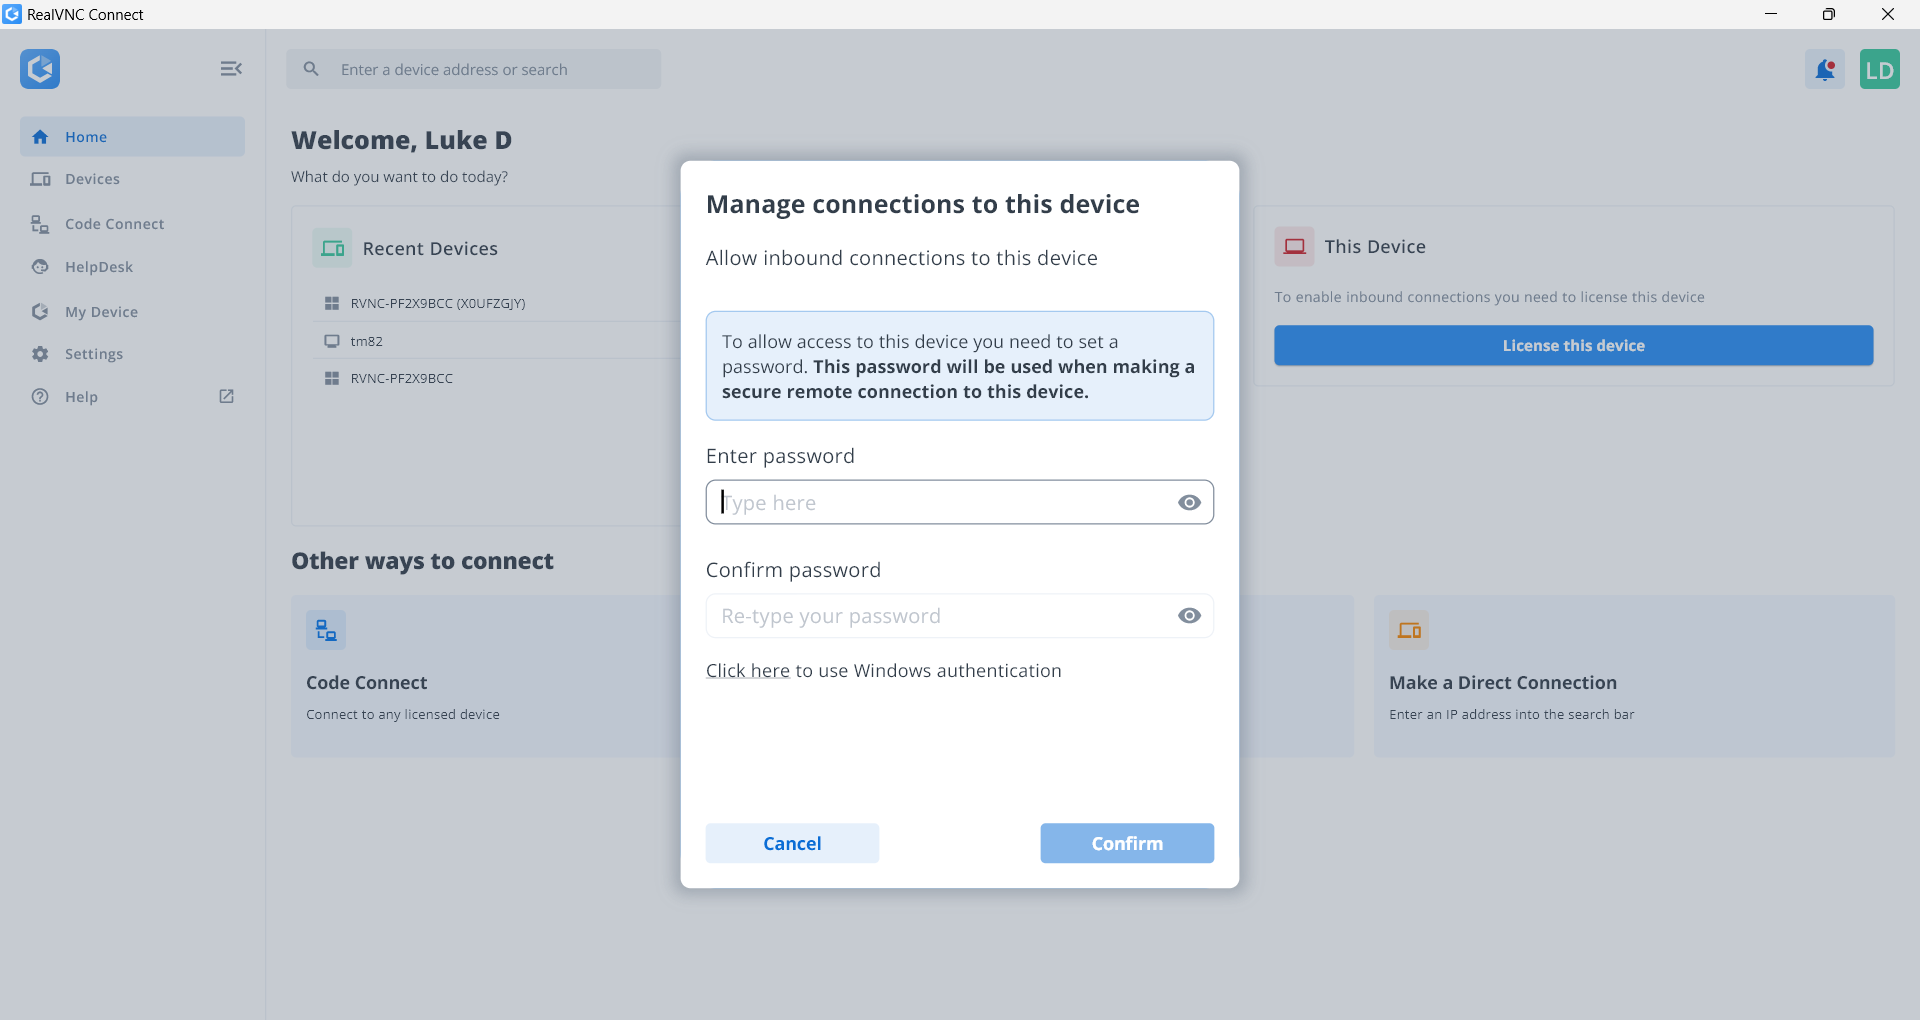The width and height of the screenshot is (1920, 1020).
Task: Show the entered password with the eye toggle
Action: tap(1188, 502)
